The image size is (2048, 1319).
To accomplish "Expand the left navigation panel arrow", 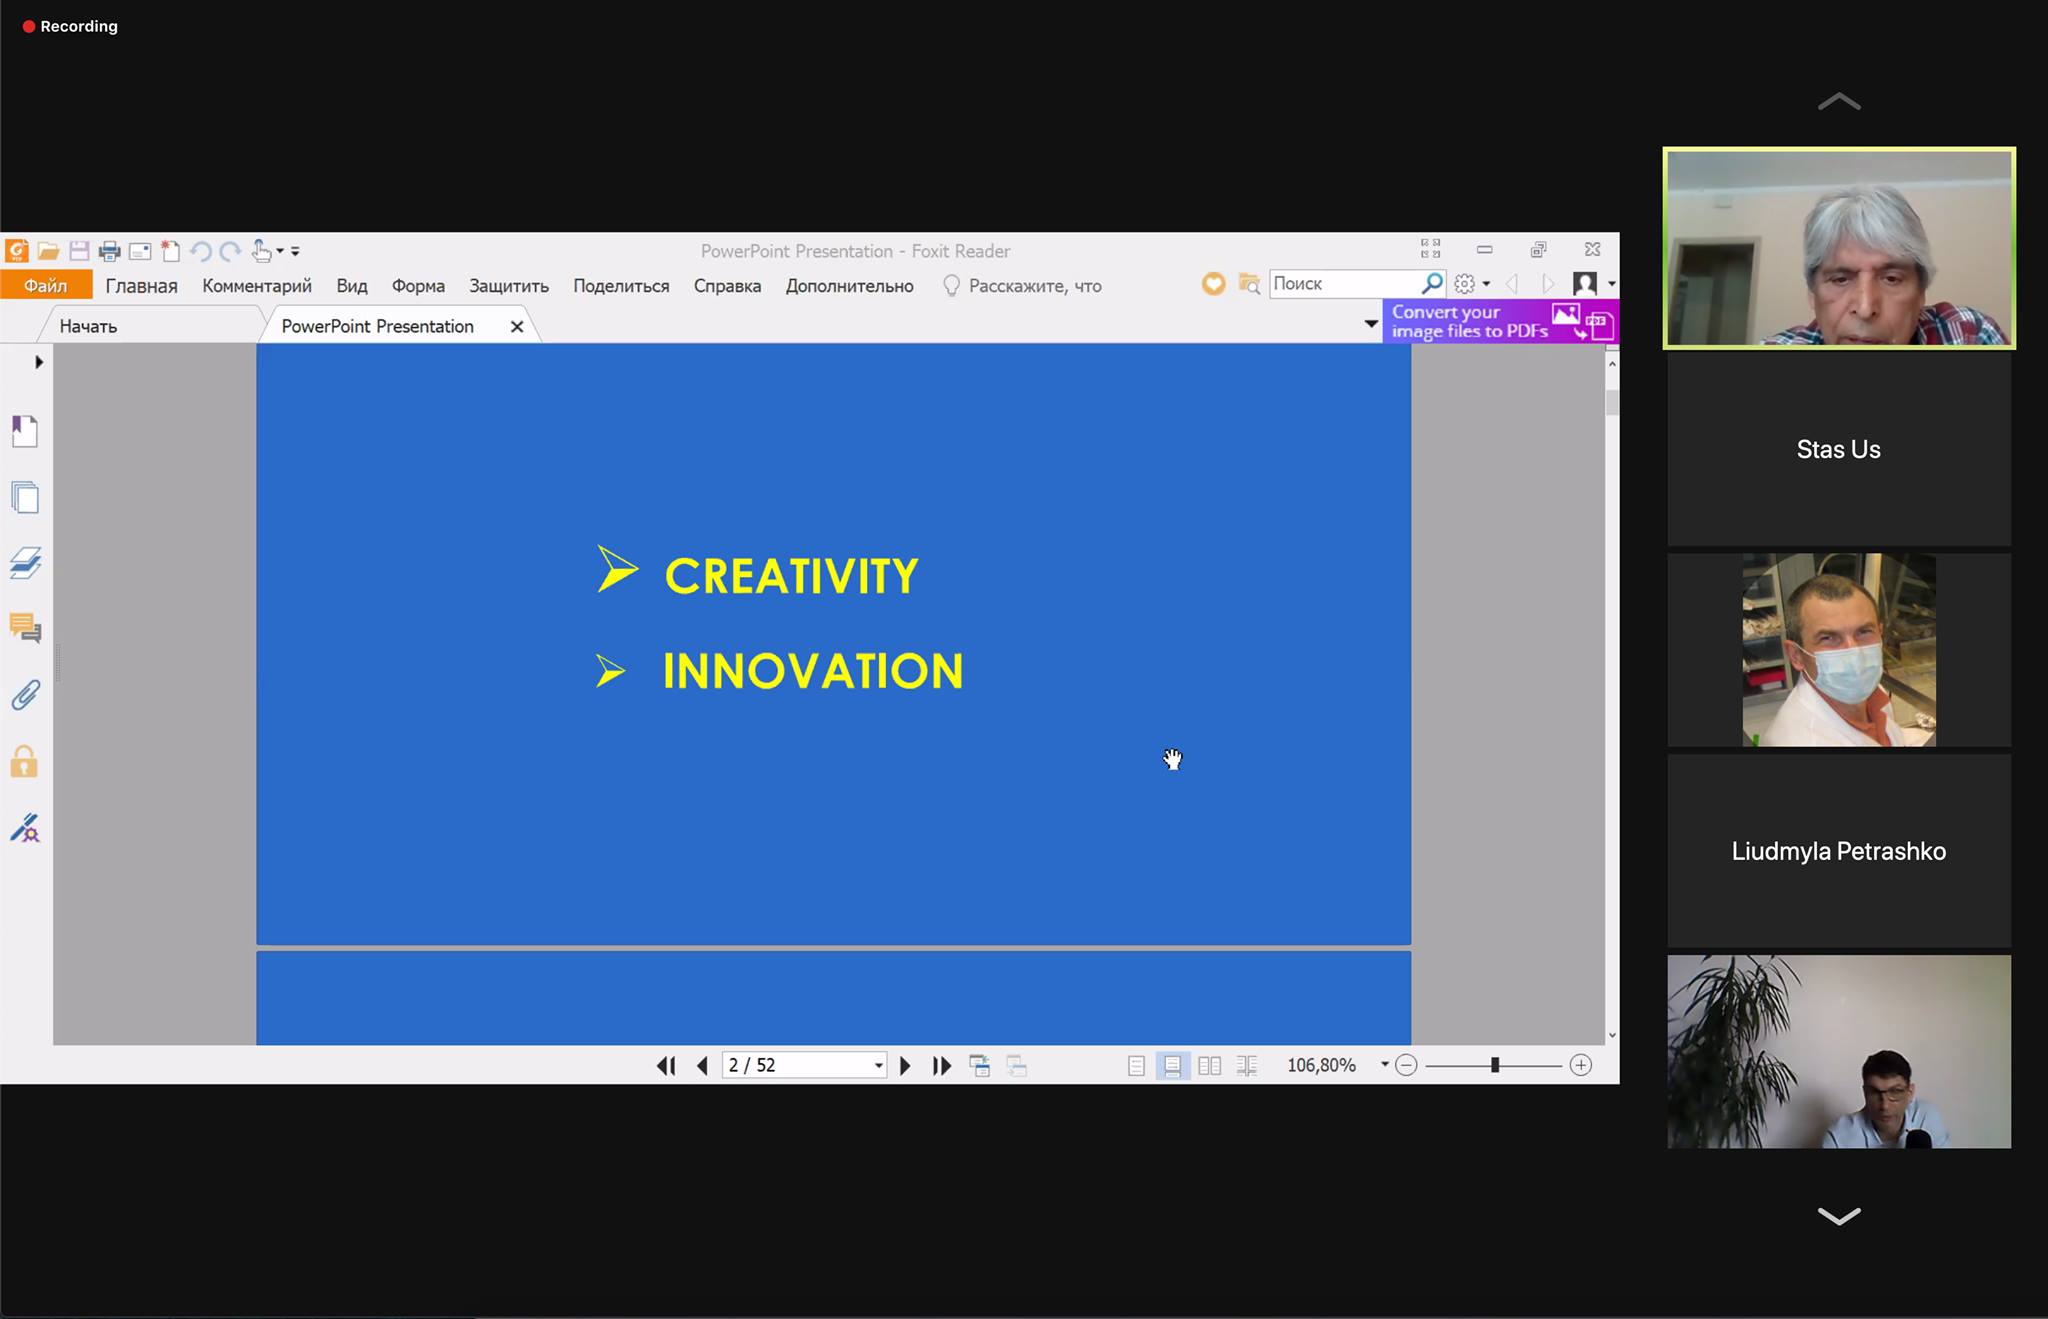I will 39,362.
